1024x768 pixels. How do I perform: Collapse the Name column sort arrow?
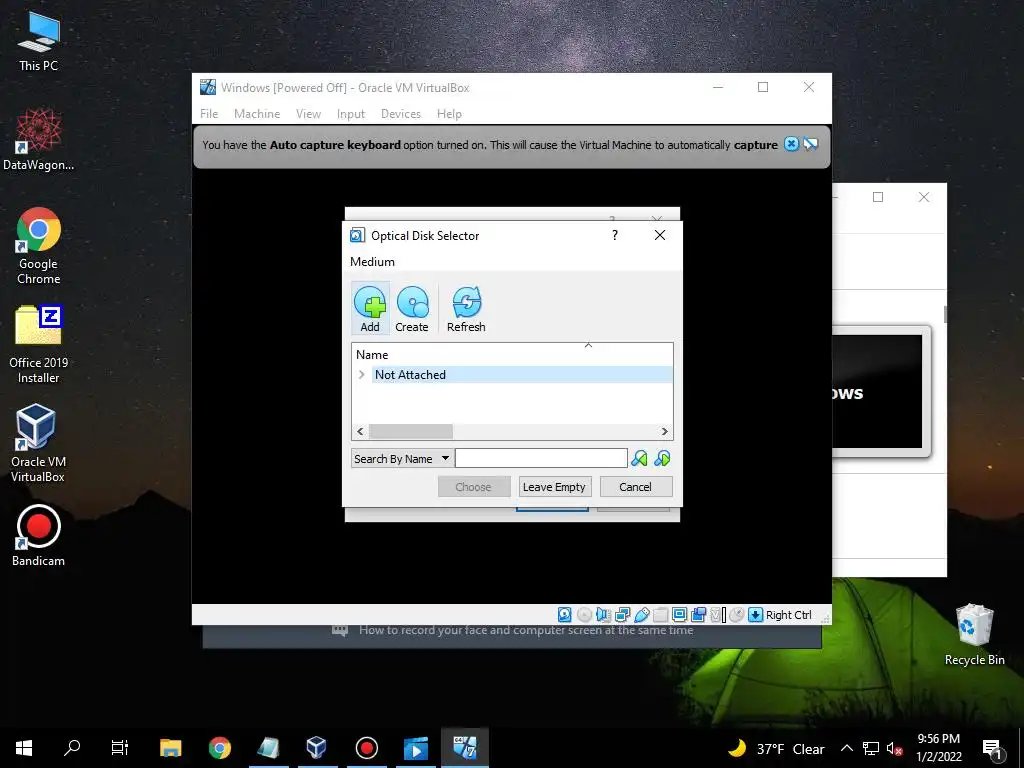click(x=588, y=345)
